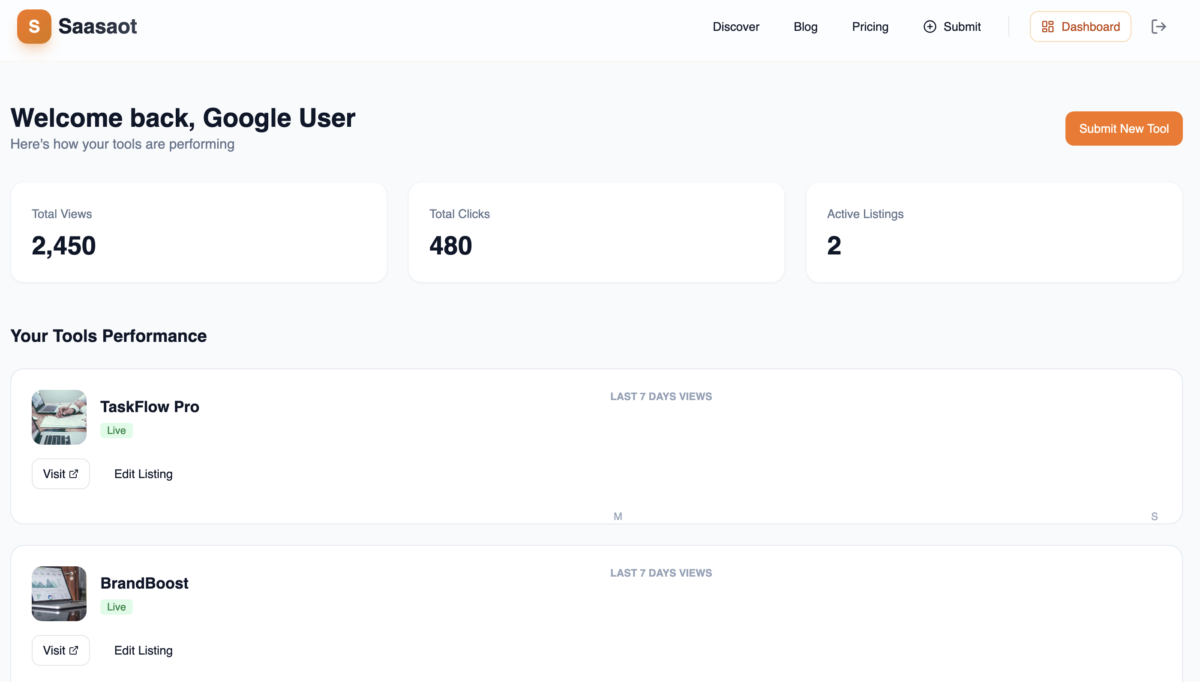
Task: Toggle the Live status badge on TaskFlow Pro
Action: pos(117,430)
